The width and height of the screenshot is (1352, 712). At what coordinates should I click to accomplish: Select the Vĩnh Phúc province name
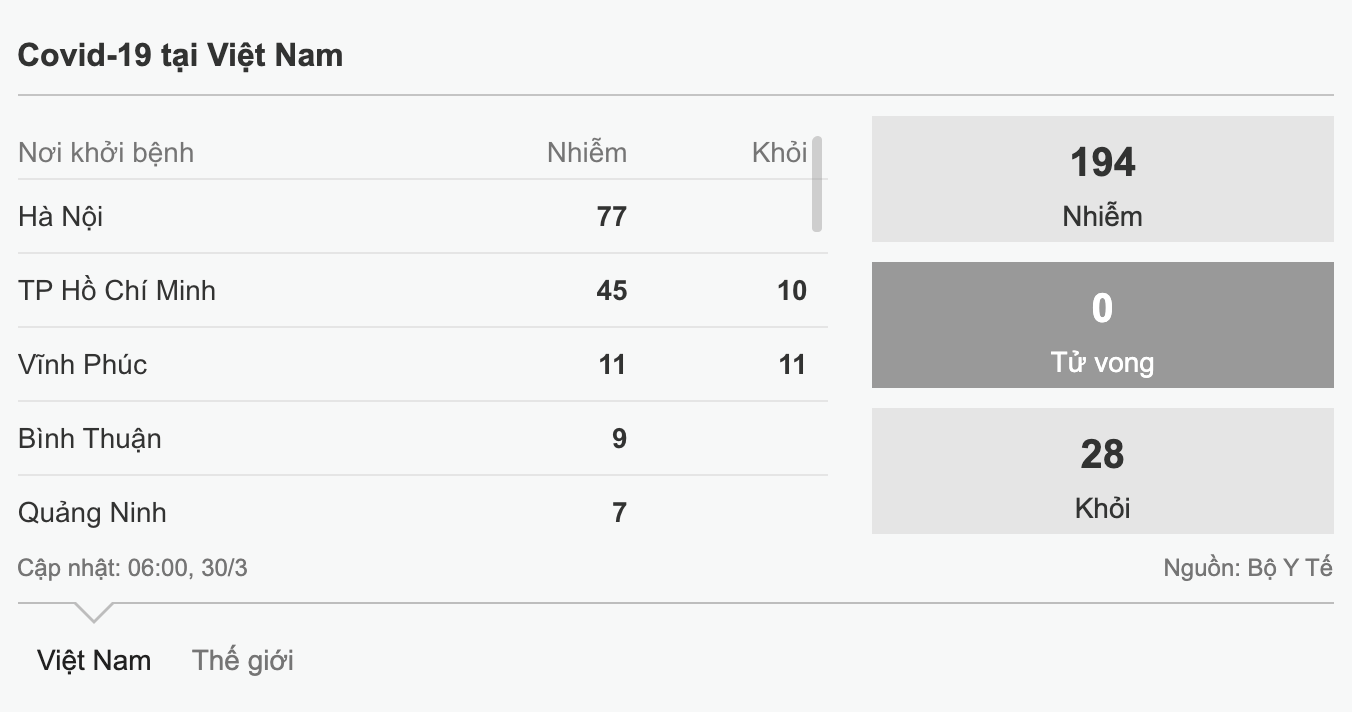(x=83, y=364)
